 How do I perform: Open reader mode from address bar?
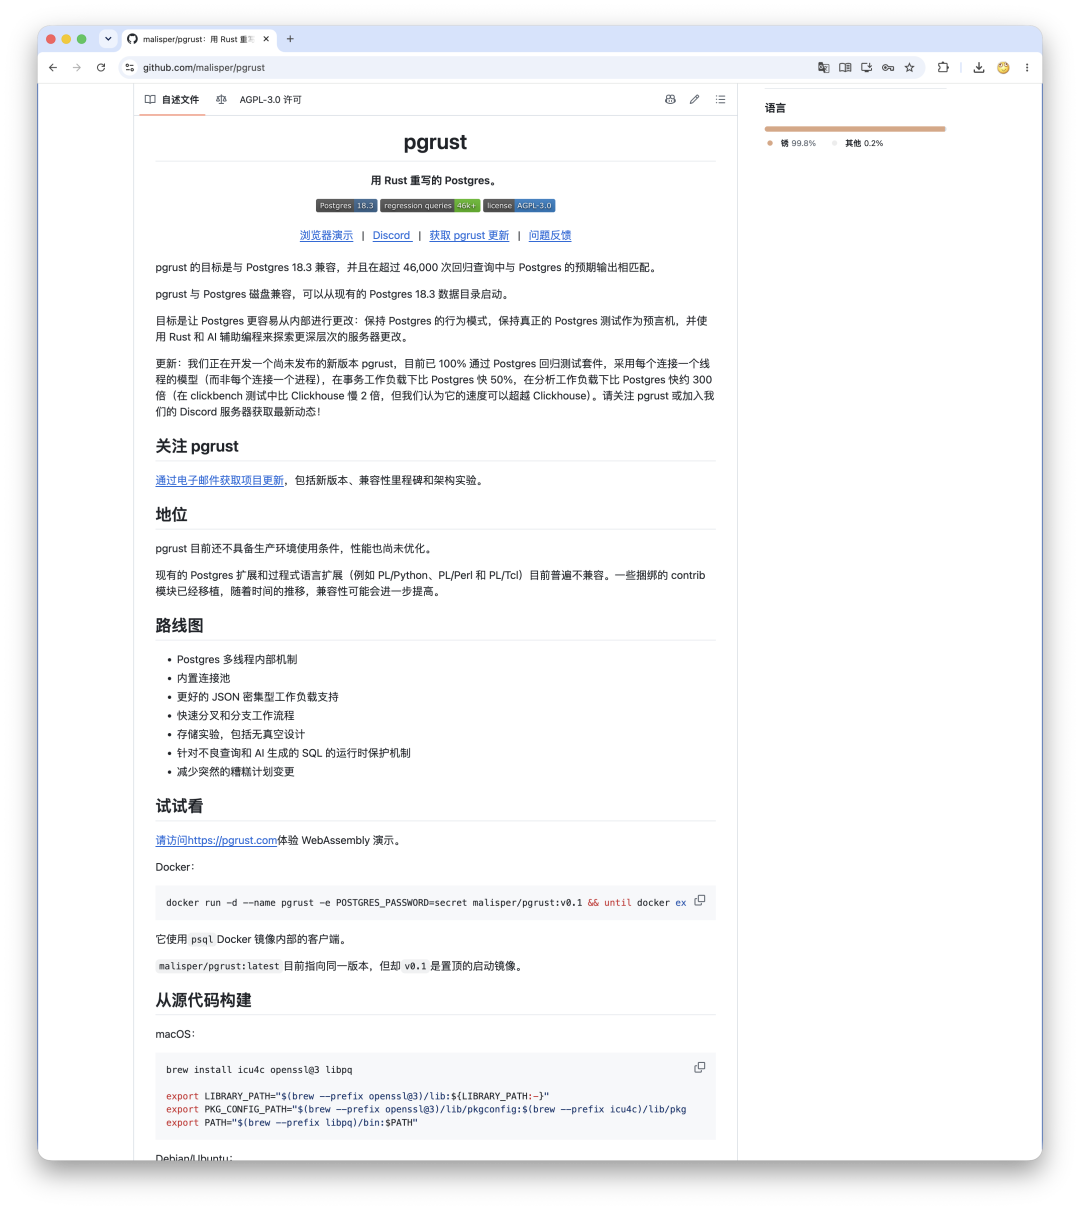click(845, 68)
